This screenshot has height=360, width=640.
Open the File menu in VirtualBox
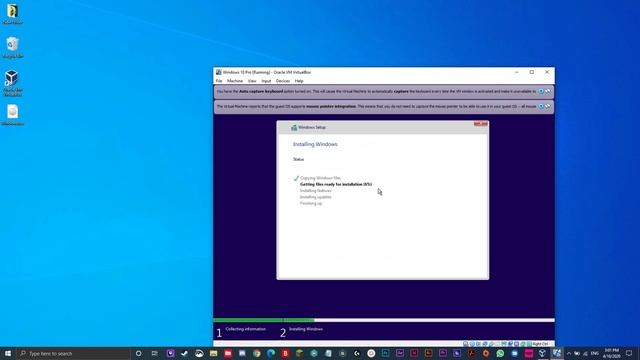click(x=219, y=81)
